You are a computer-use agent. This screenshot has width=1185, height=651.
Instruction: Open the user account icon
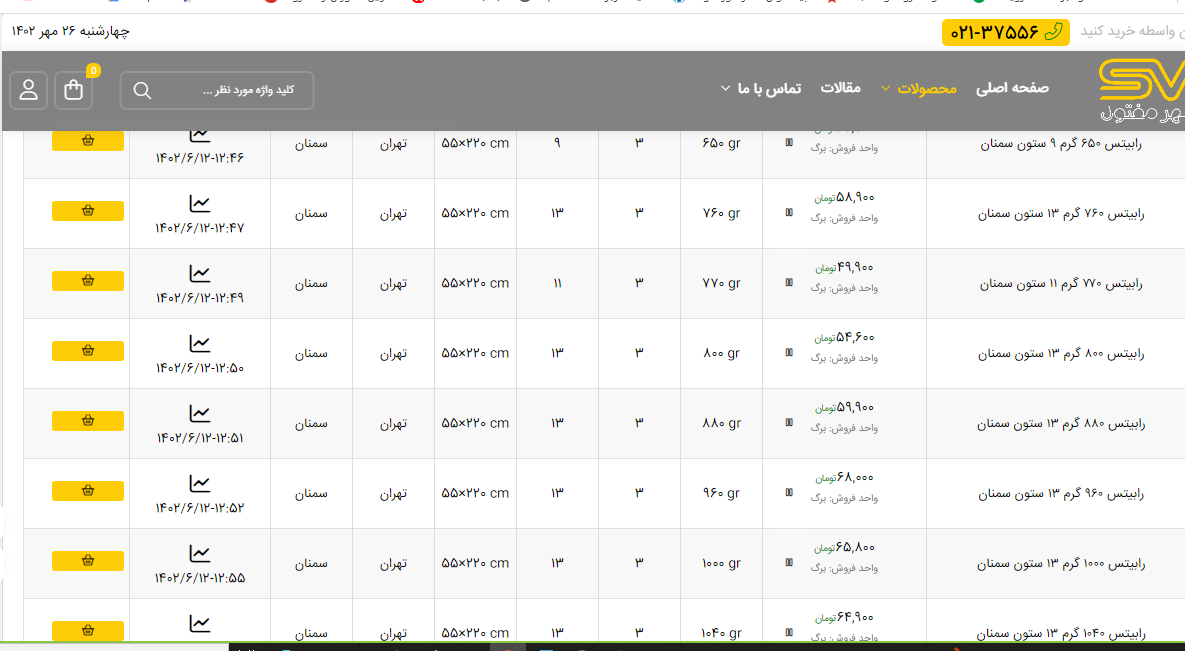(x=28, y=90)
